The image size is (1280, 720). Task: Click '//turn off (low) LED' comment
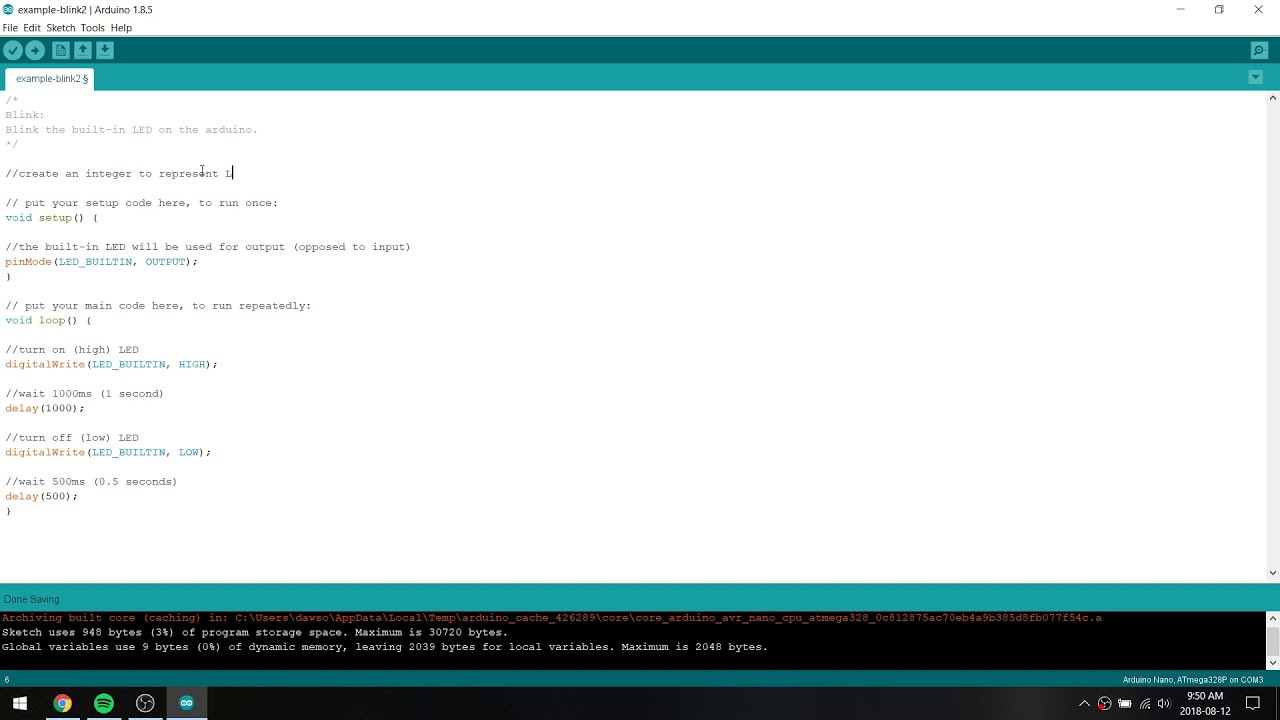72,437
